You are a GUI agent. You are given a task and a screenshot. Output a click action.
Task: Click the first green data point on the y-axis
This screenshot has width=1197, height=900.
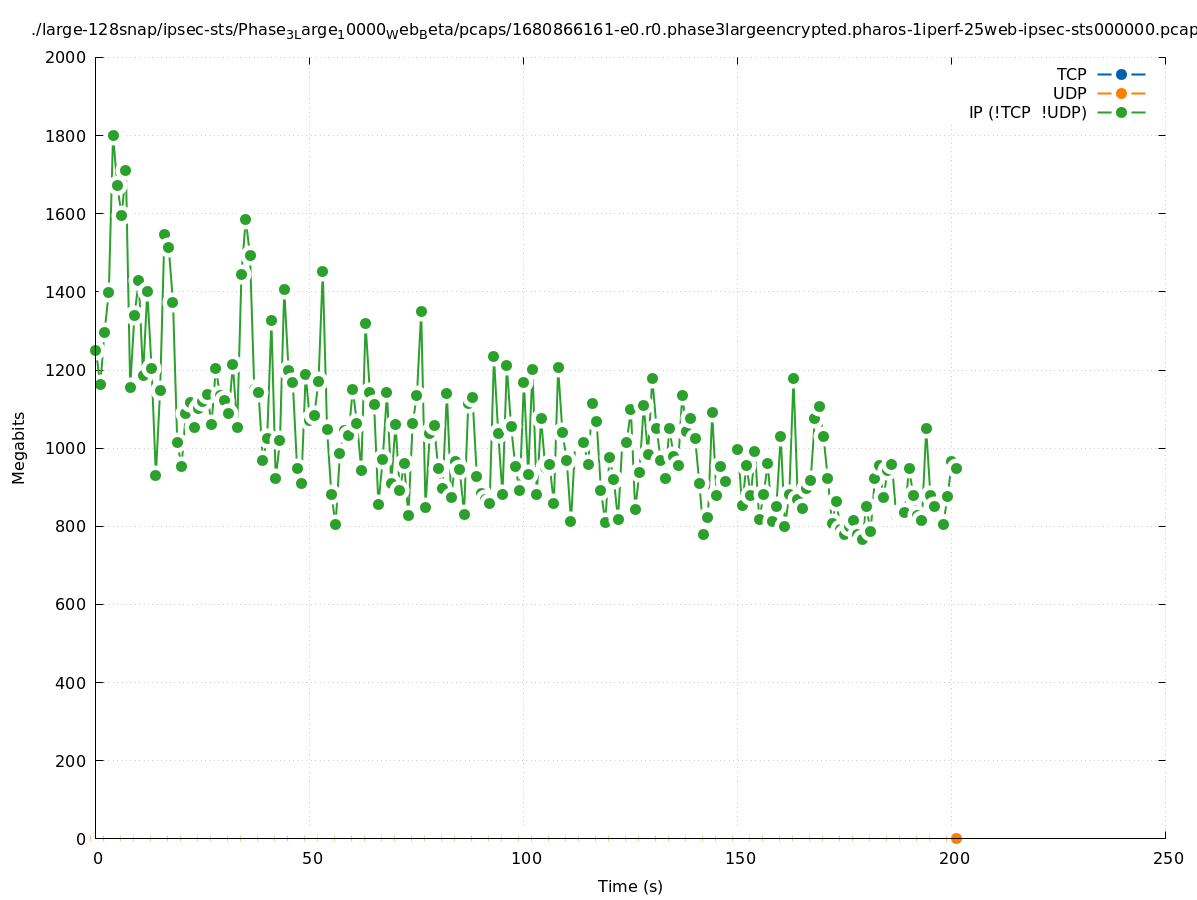(x=96, y=350)
